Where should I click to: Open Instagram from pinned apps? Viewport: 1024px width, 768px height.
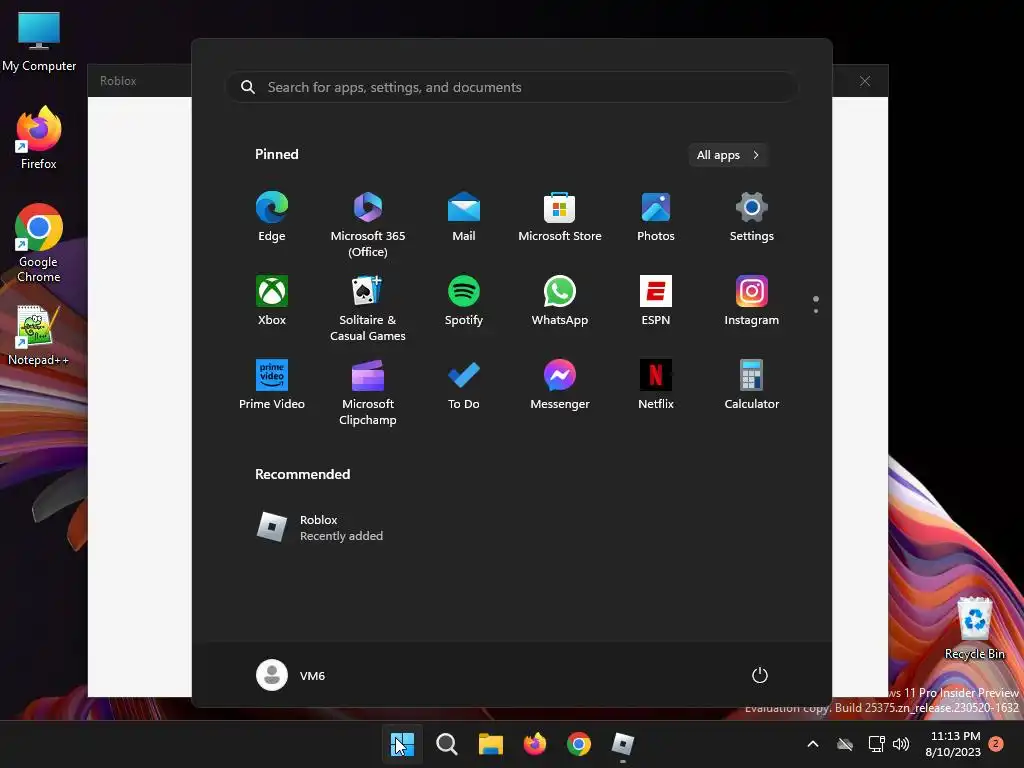tap(752, 300)
